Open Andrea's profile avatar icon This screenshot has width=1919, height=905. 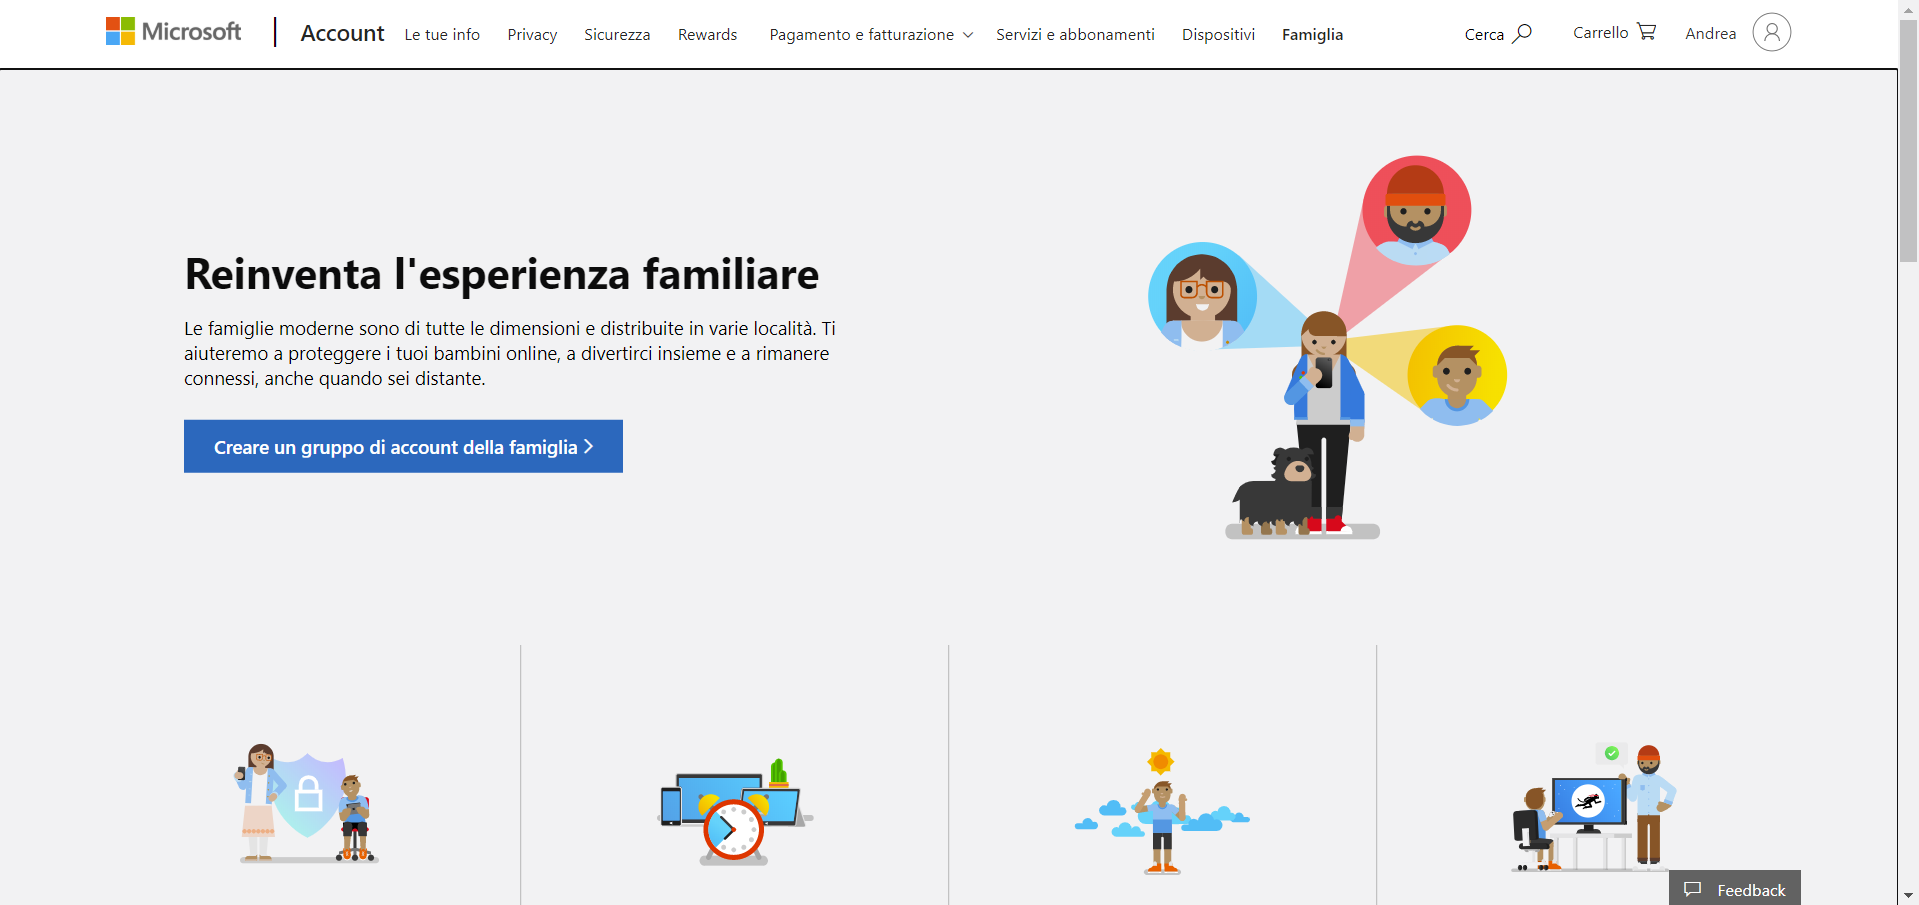1771,32
